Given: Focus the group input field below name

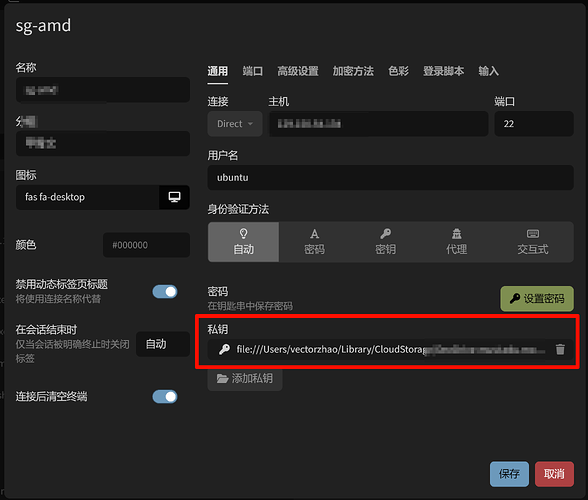Looking at the screenshot, I should point(103,143).
